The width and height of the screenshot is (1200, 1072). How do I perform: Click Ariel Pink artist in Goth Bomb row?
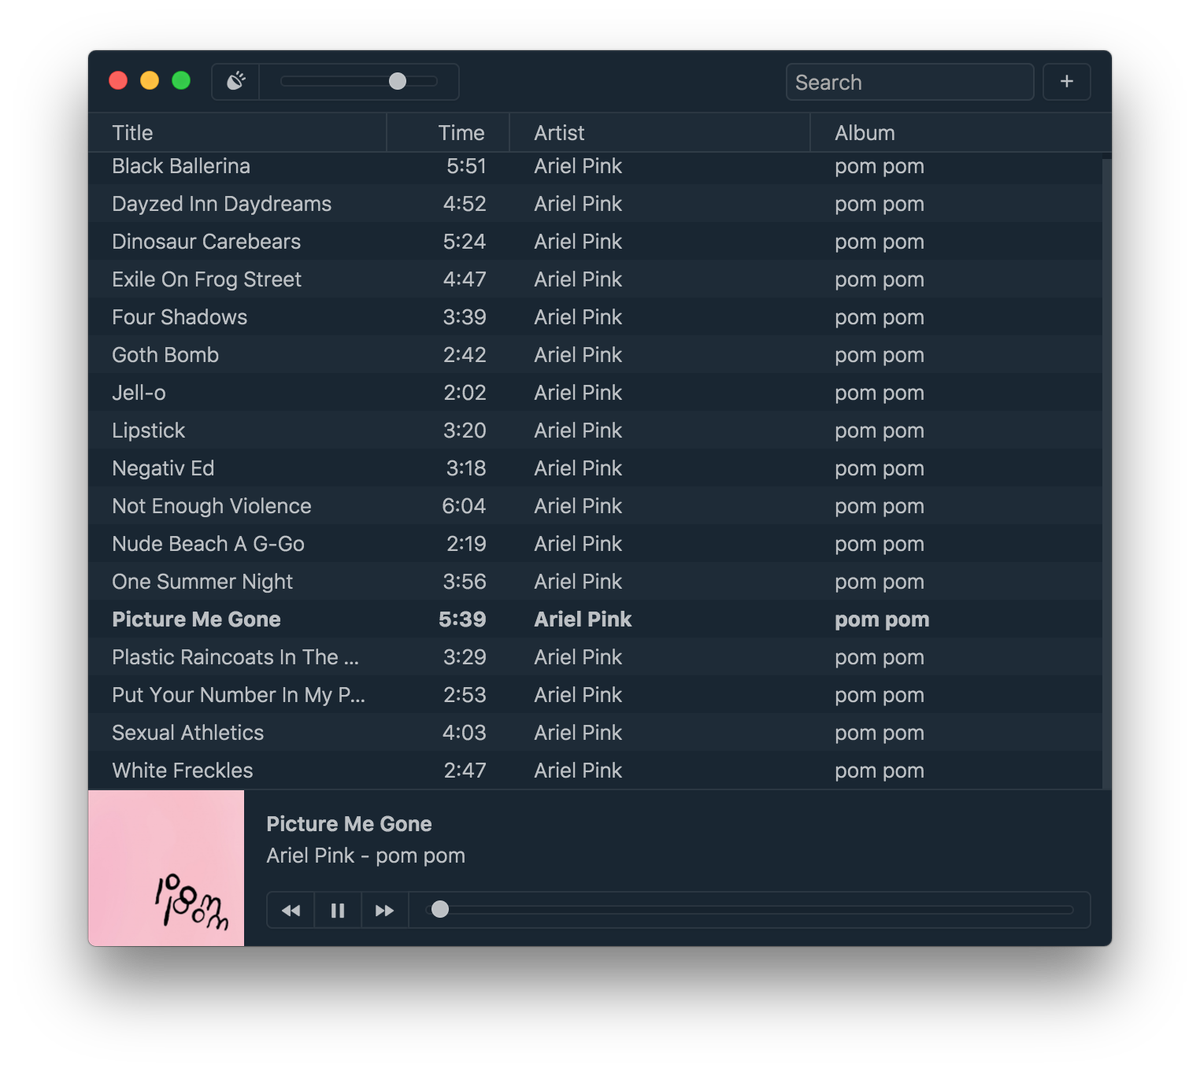click(x=578, y=355)
